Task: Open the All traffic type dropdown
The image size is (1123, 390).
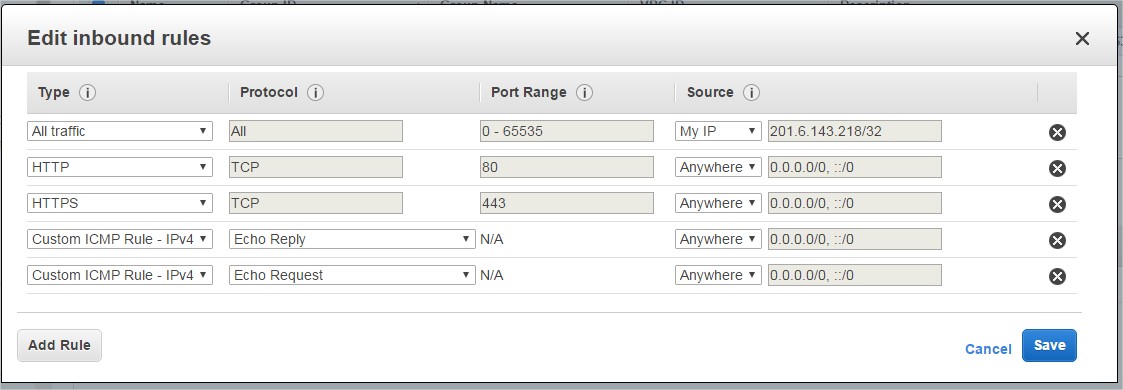Action: 120,131
